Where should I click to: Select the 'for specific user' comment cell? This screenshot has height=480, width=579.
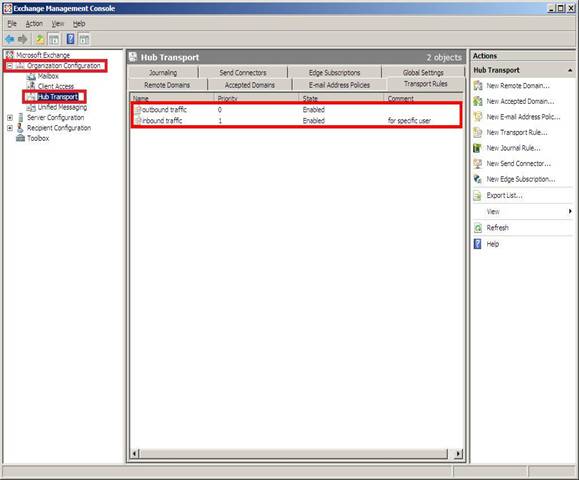pos(409,120)
